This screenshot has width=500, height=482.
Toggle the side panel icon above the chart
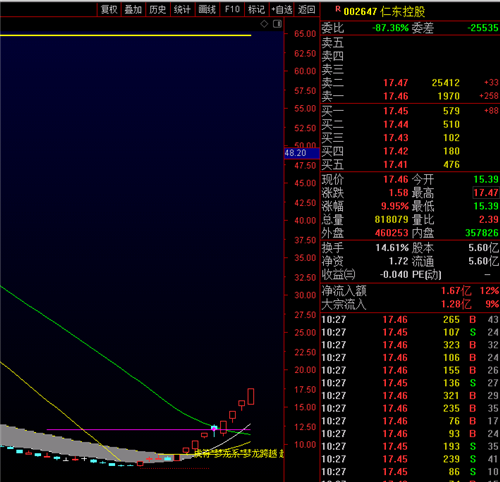click(x=277, y=24)
